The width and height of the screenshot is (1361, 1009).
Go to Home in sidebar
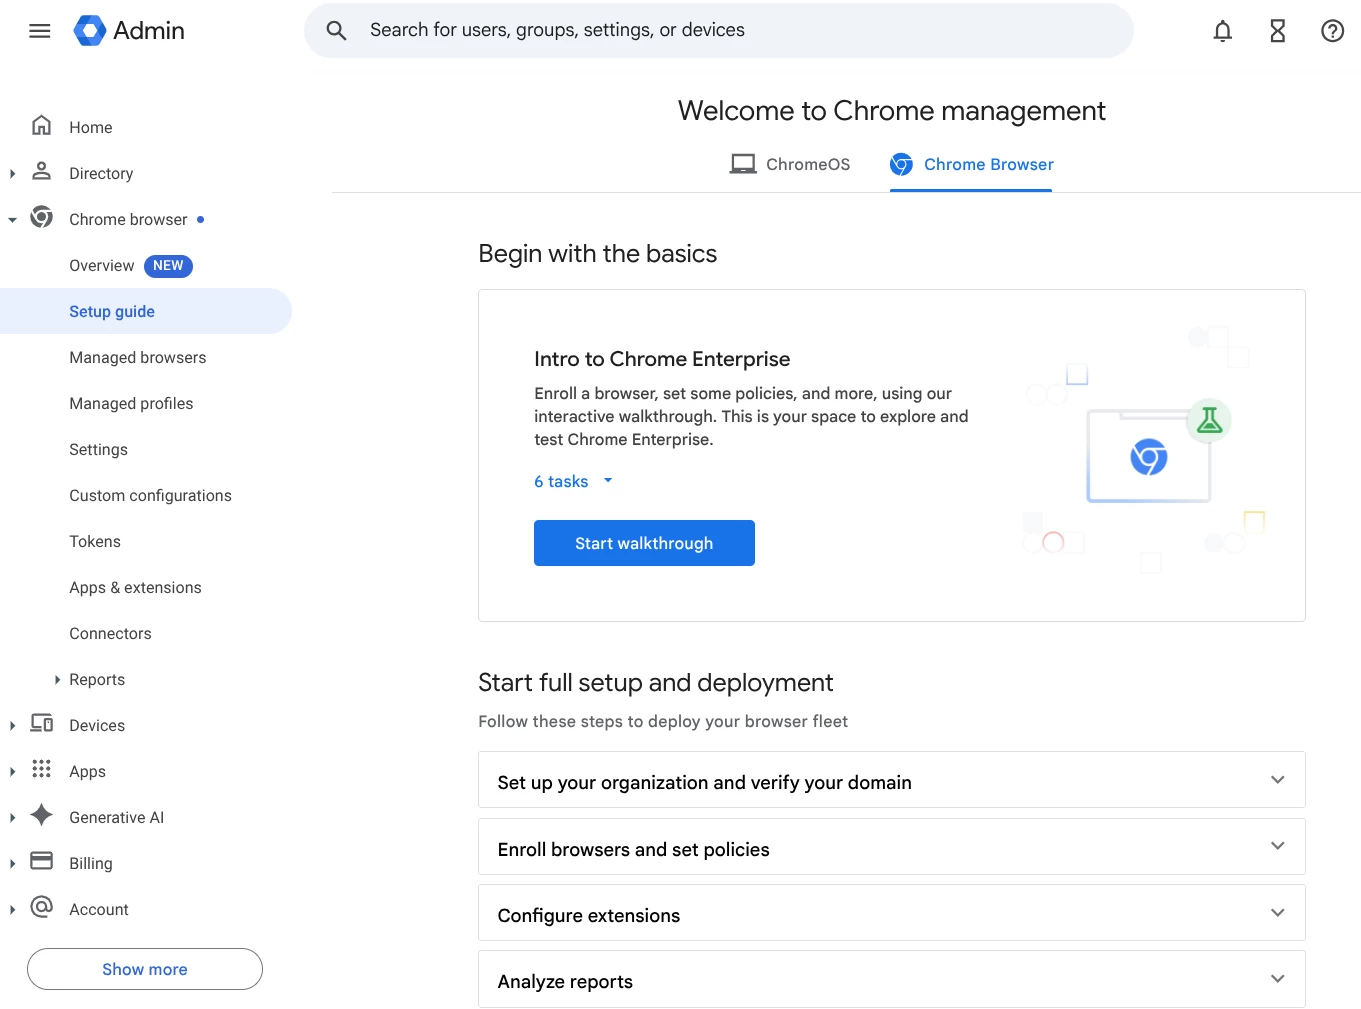click(91, 128)
